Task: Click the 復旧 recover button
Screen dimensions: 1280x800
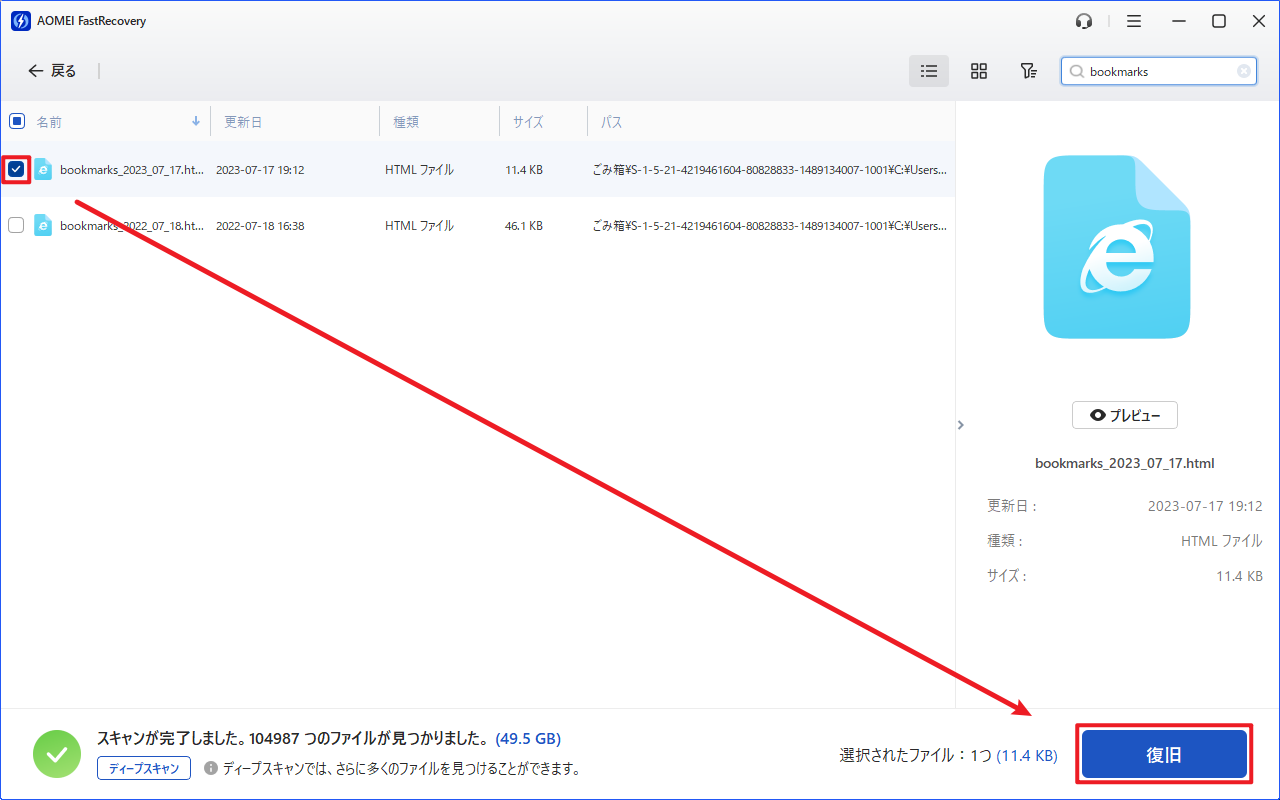Action: [1165, 755]
